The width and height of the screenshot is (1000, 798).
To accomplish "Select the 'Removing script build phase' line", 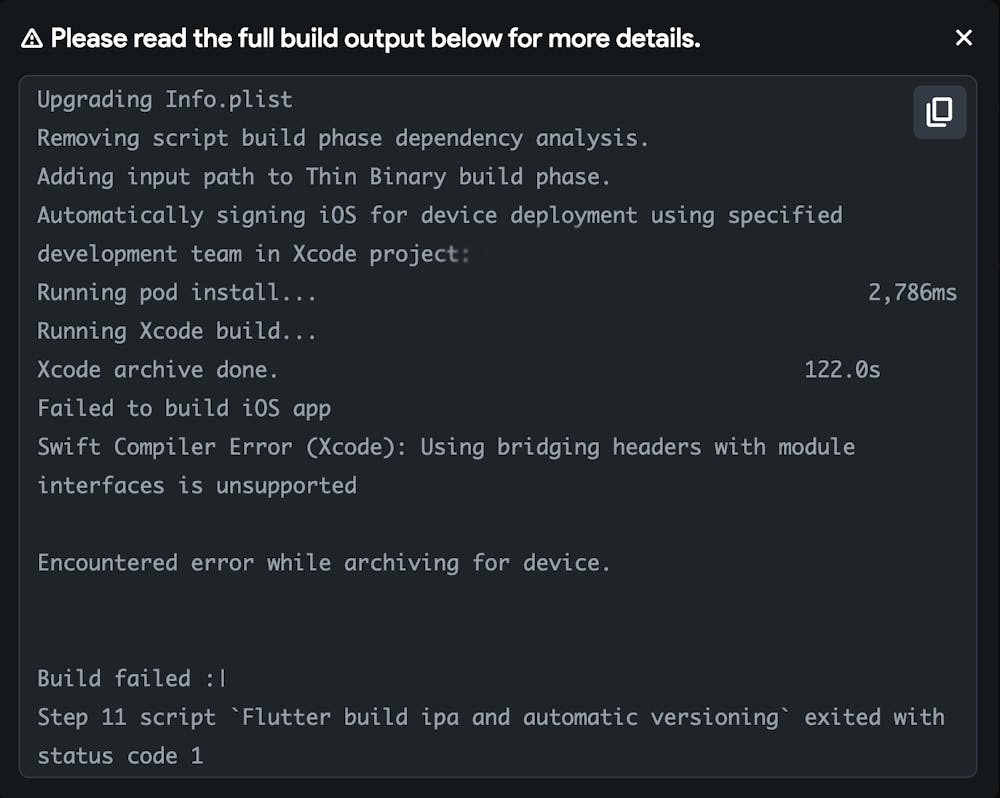I will click(343, 138).
